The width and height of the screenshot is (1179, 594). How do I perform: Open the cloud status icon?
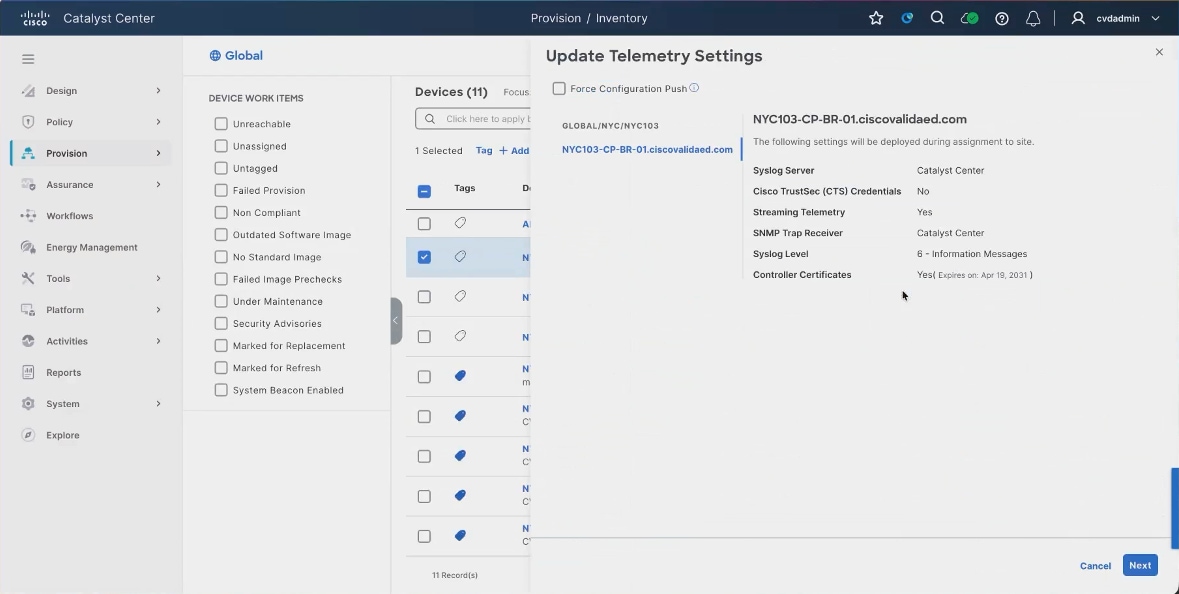pos(969,18)
